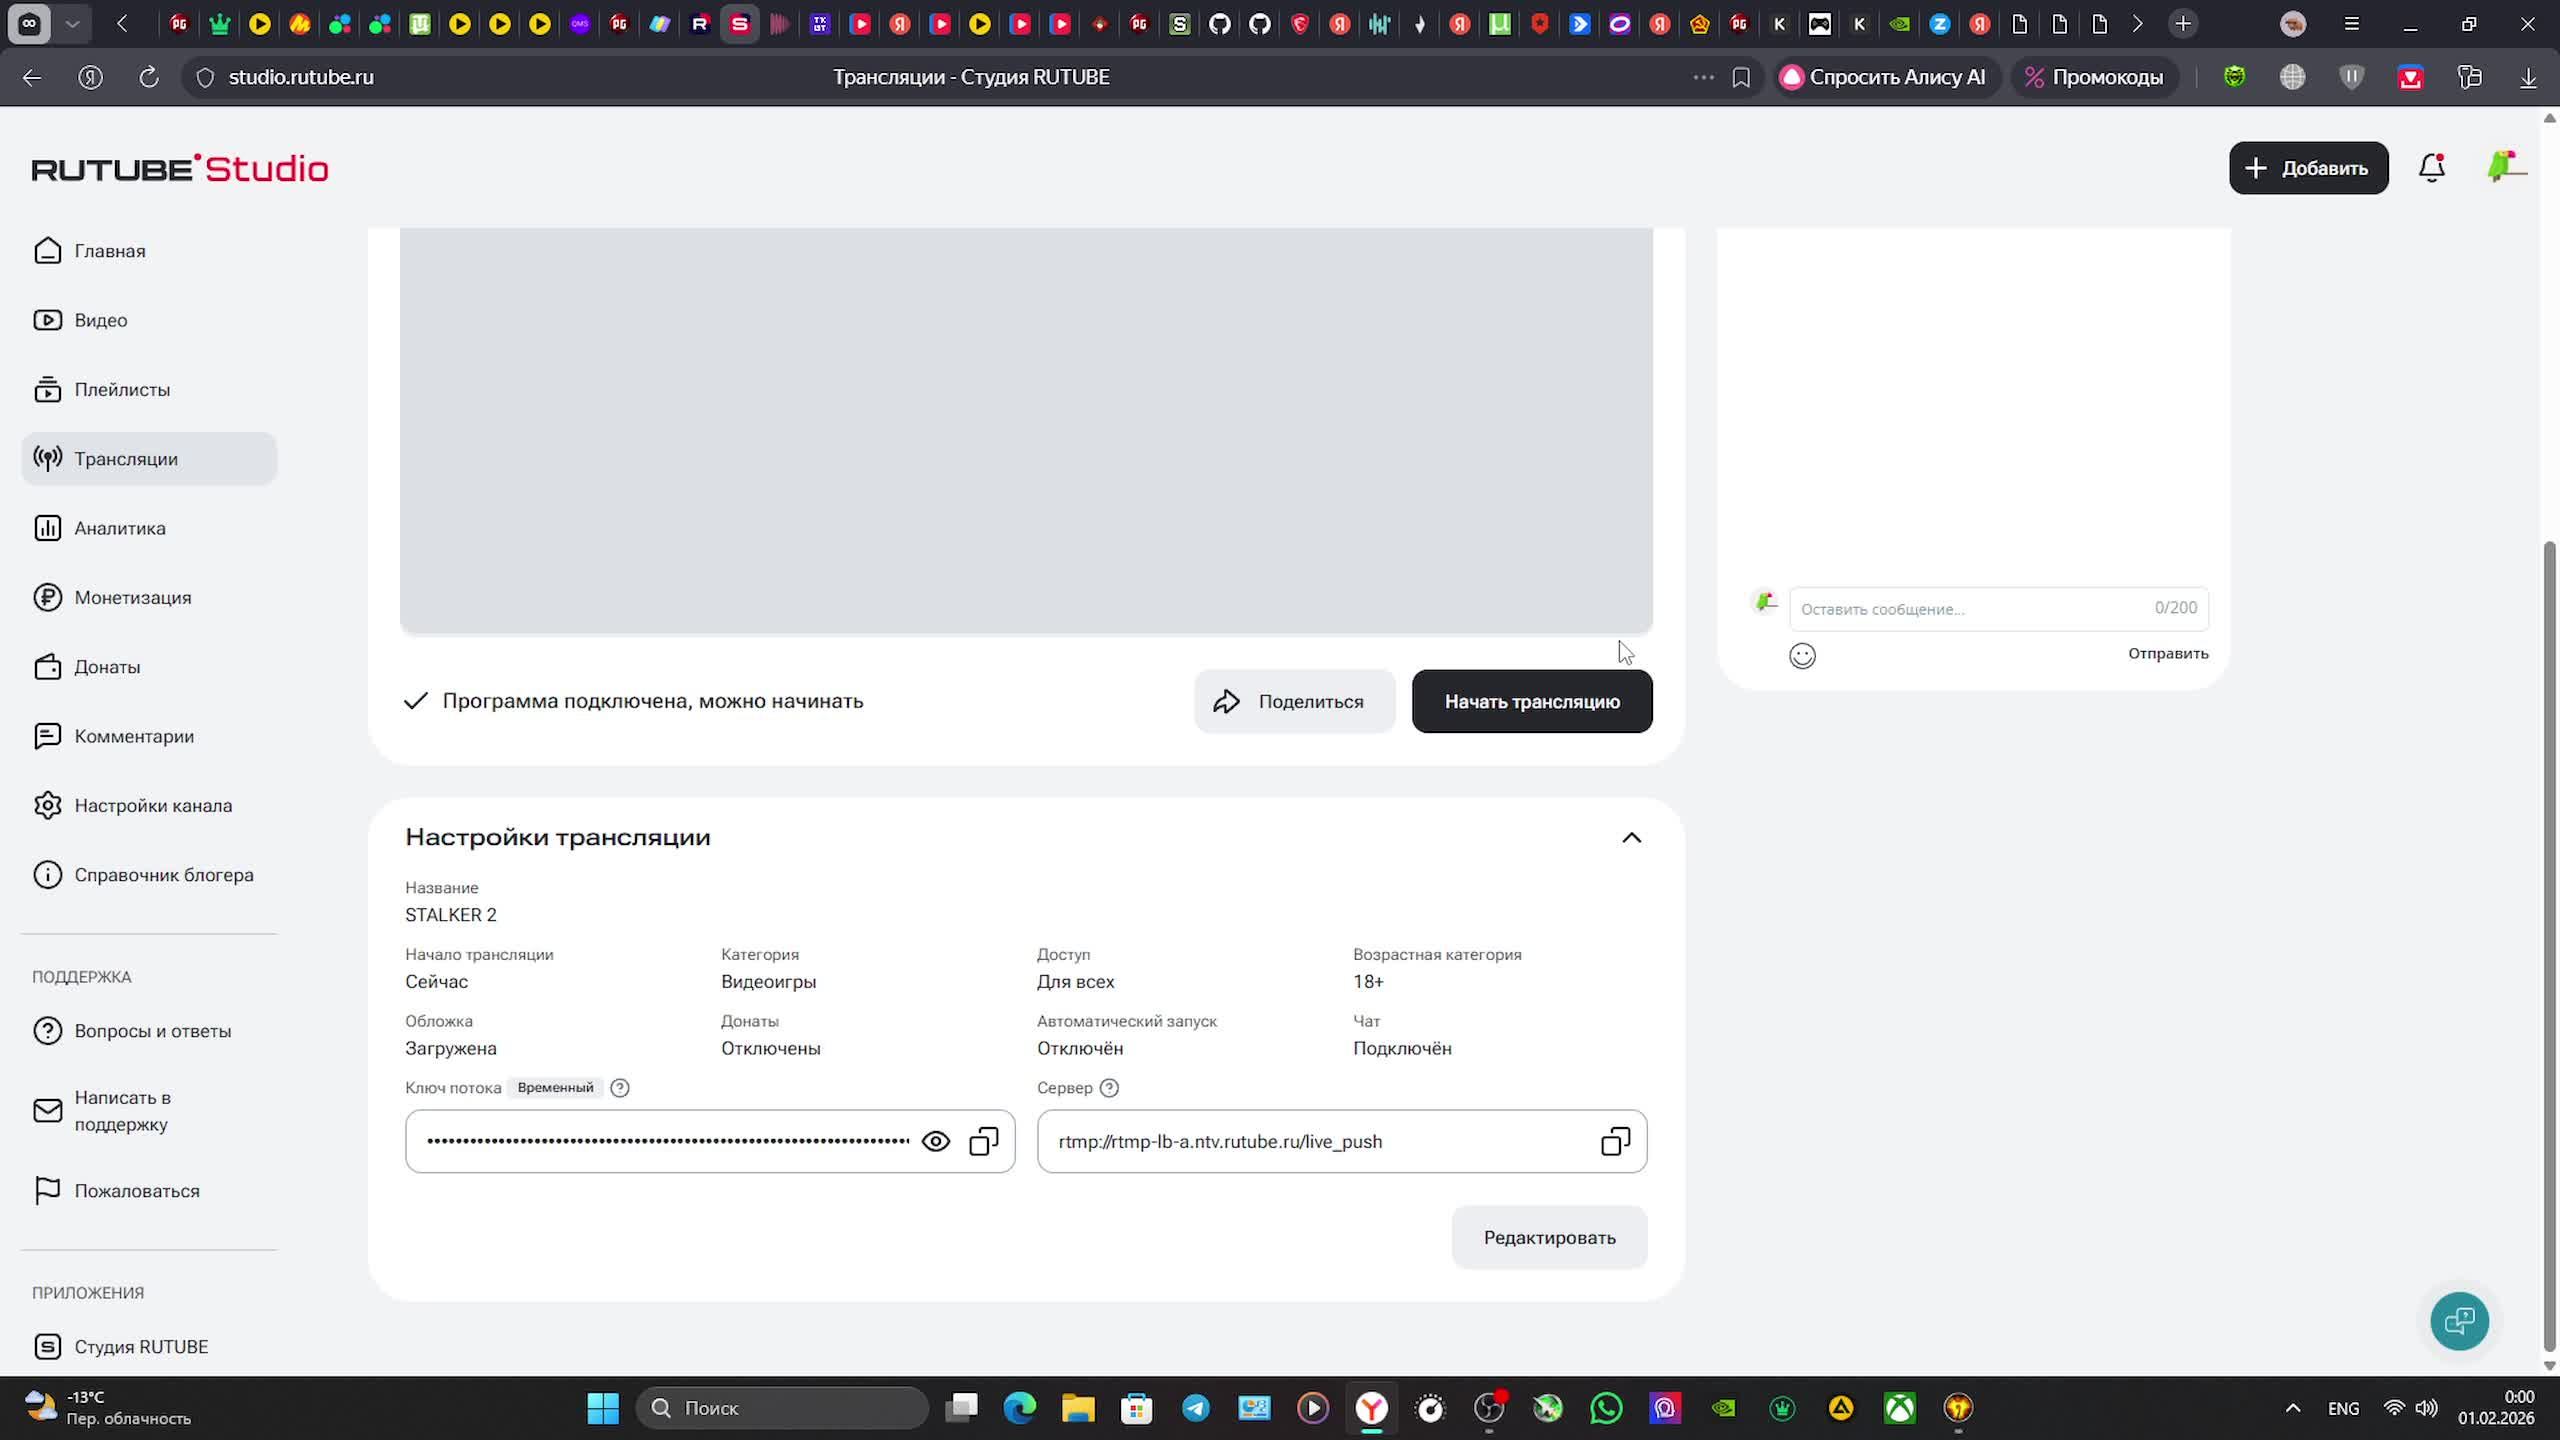2560x1440 pixels.
Task: Click the stream key help icon
Action: coord(620,1088)
